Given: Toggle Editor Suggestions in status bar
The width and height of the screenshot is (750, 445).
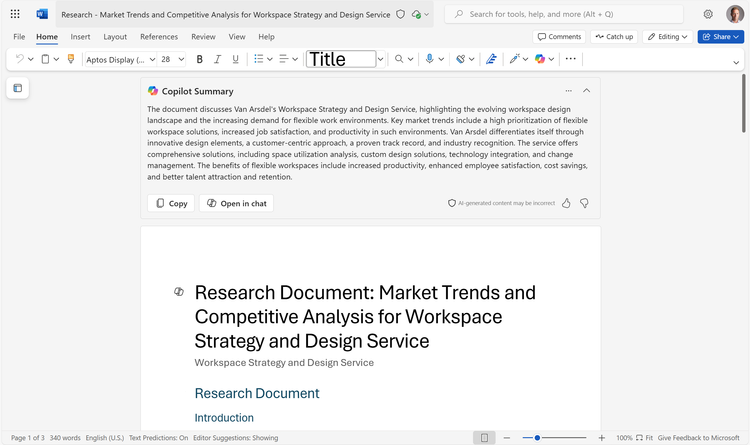Looking at the screenshot, I should [236, 438].
